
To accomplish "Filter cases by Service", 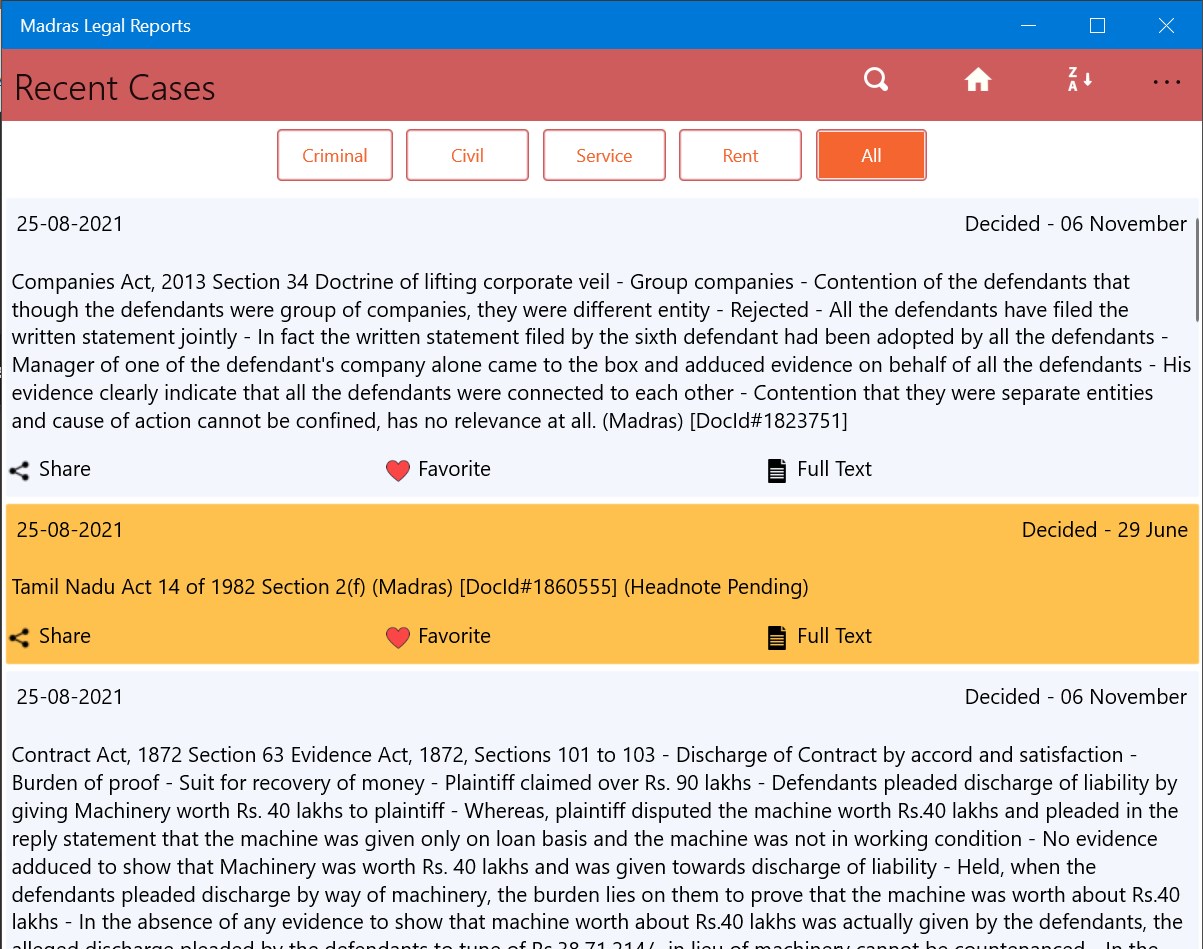I will tap(604, 155).
